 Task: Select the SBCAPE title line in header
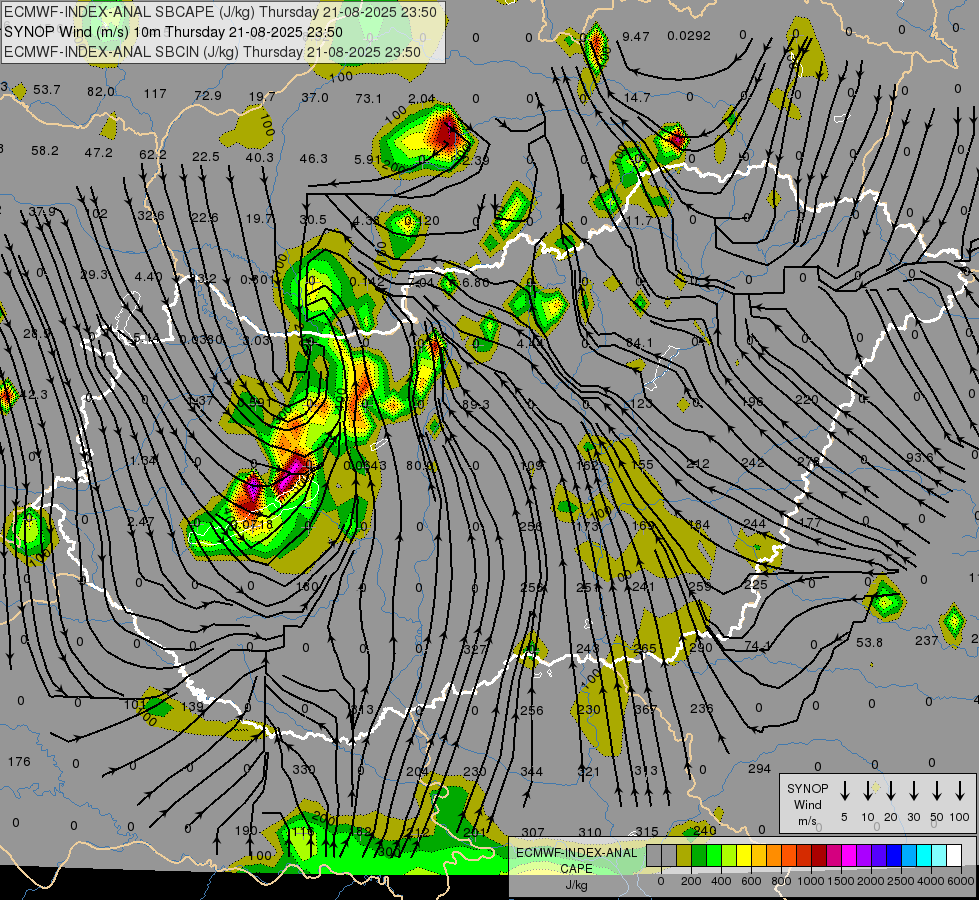[220, 12]
